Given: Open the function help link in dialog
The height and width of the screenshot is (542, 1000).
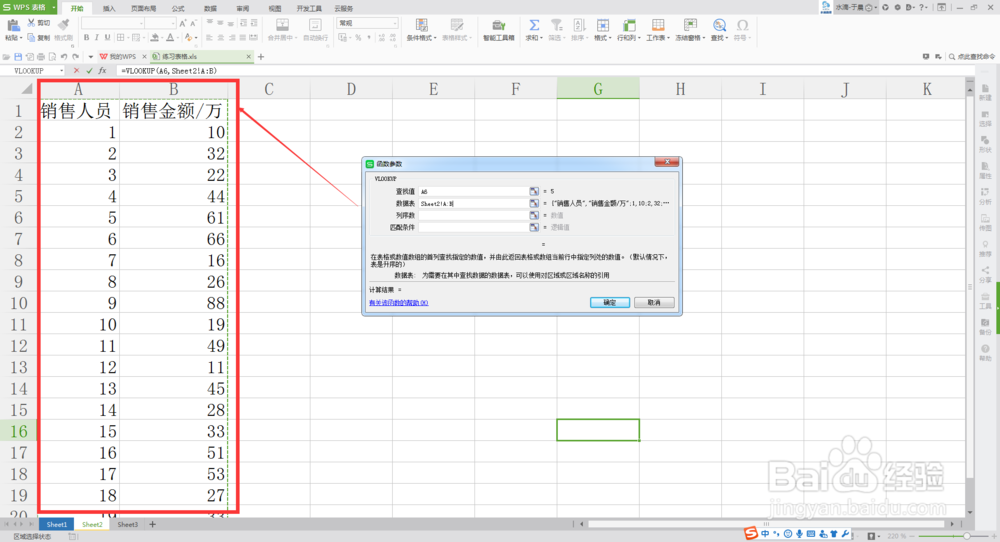Looking at the screenshot, I should [399, 303].
